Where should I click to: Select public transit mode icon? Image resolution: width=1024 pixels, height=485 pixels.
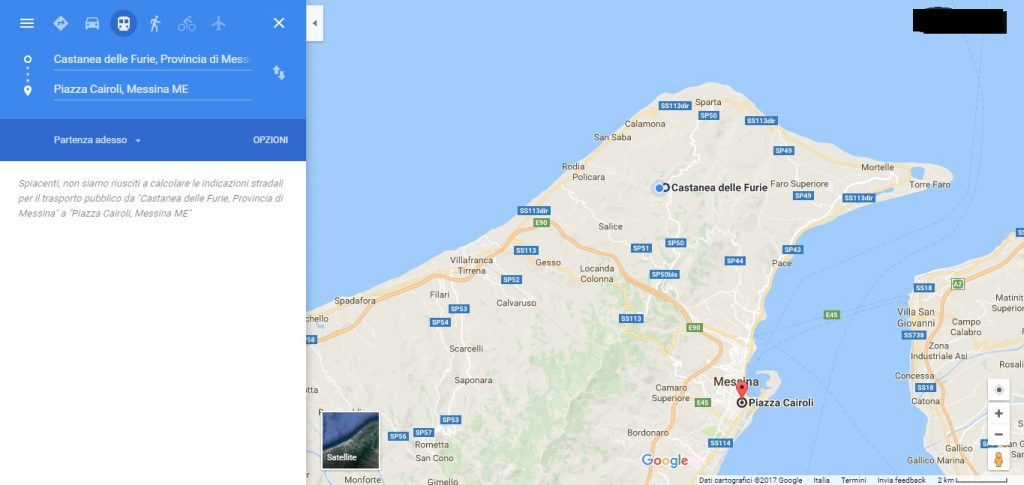tap(123, 23)
